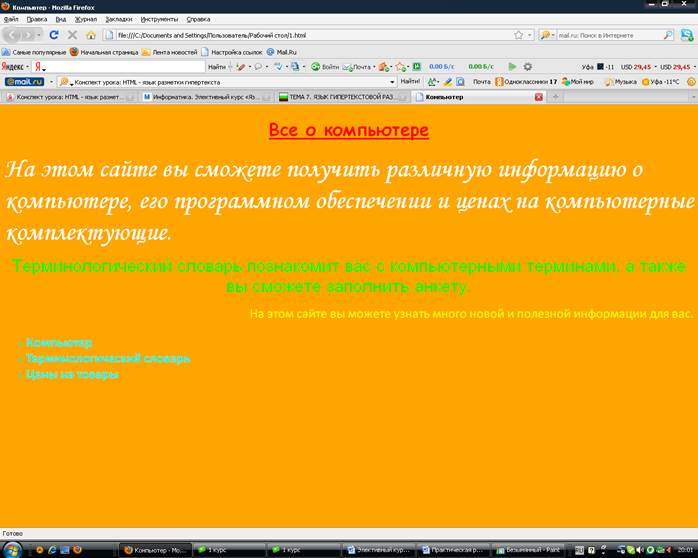The height and width of the screenshot is (558, 698).
Task: Open the Windows Start orb
Action: 12,550
